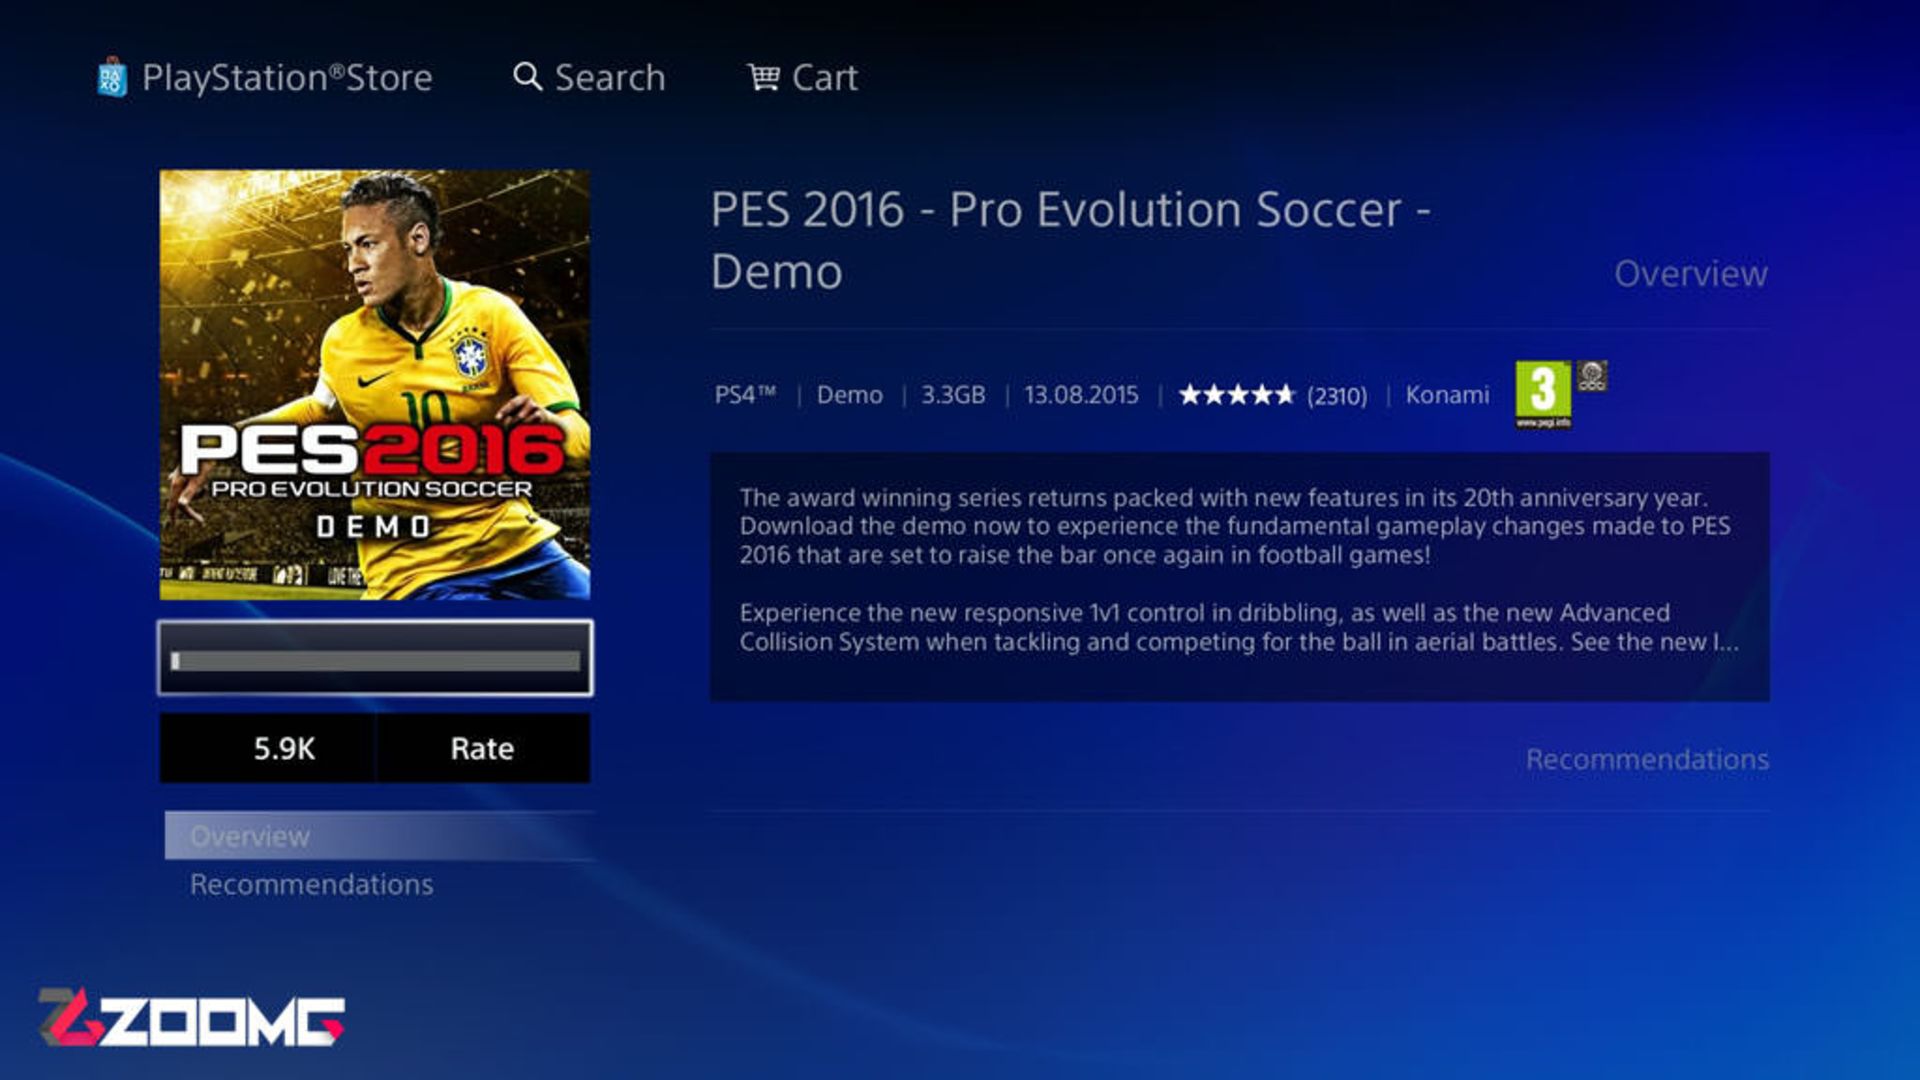This screenshot has height=1080, width=1920.
Task: Open the Cart shopping cart icon
Action: coord(763,76)
